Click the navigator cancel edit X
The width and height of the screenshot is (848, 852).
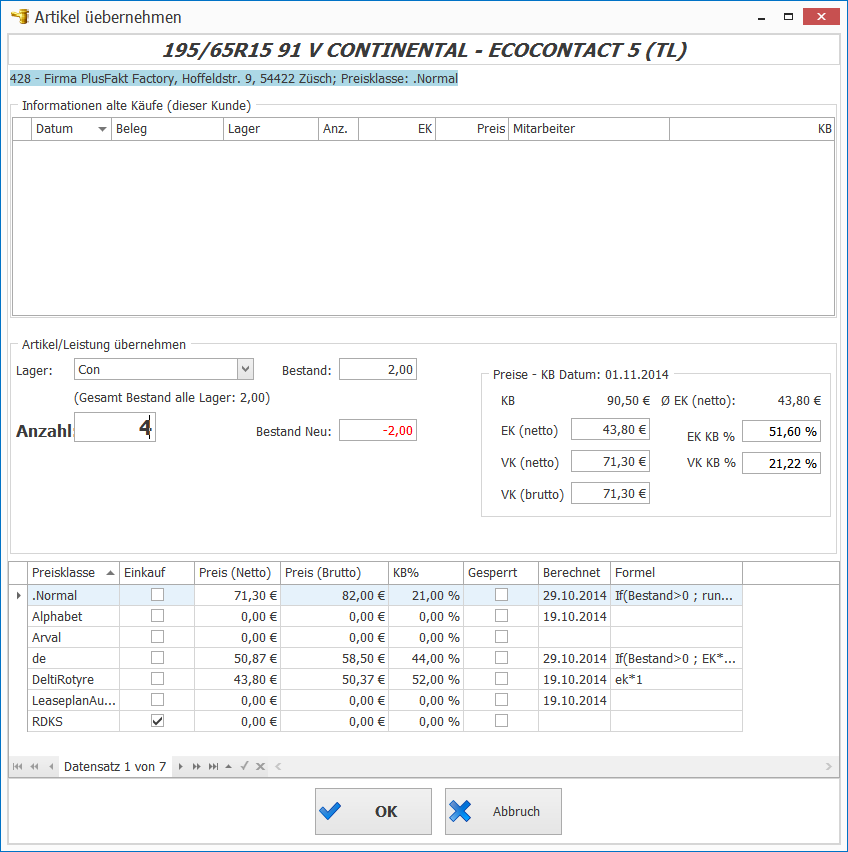pos(260,766)
